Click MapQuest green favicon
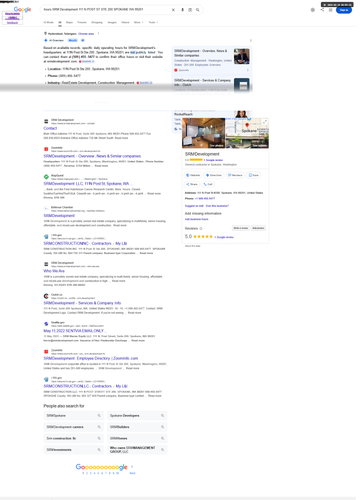 pos(46,177)
